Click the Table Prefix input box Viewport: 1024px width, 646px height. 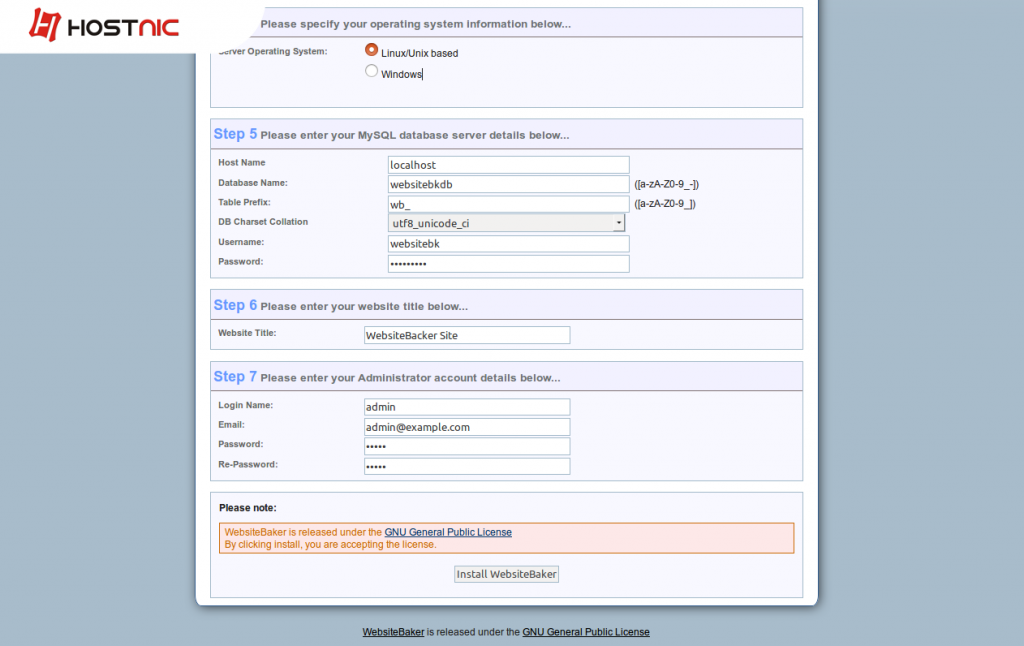[508, 204]
